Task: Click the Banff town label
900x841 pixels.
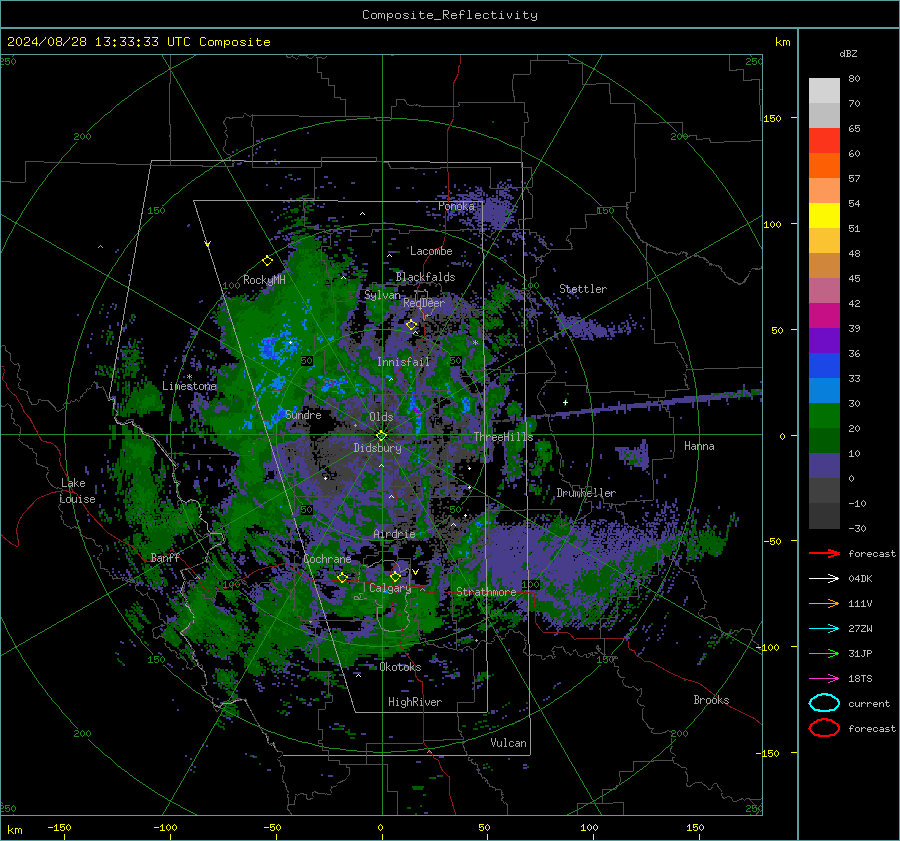Action: pos(165,557)
